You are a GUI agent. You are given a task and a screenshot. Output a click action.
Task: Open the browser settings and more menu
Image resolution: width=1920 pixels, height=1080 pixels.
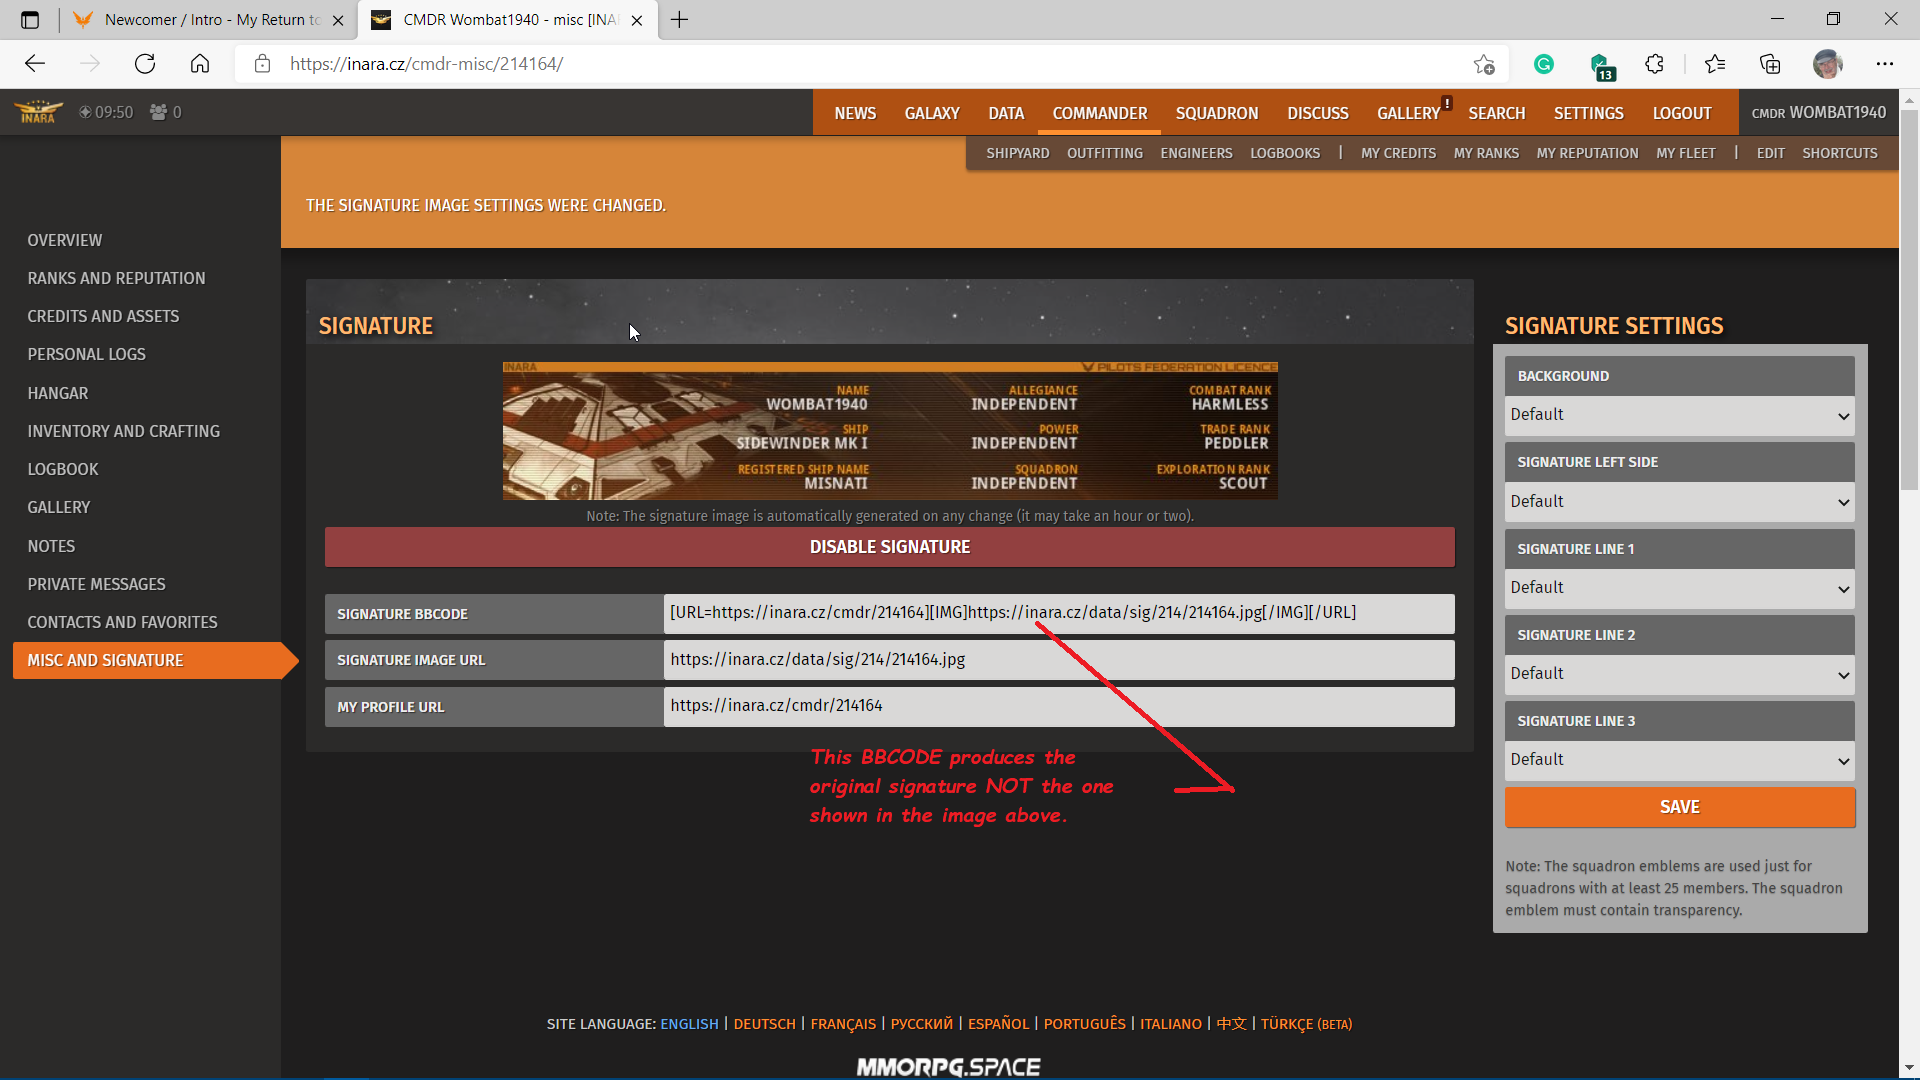click(1885, 64)
